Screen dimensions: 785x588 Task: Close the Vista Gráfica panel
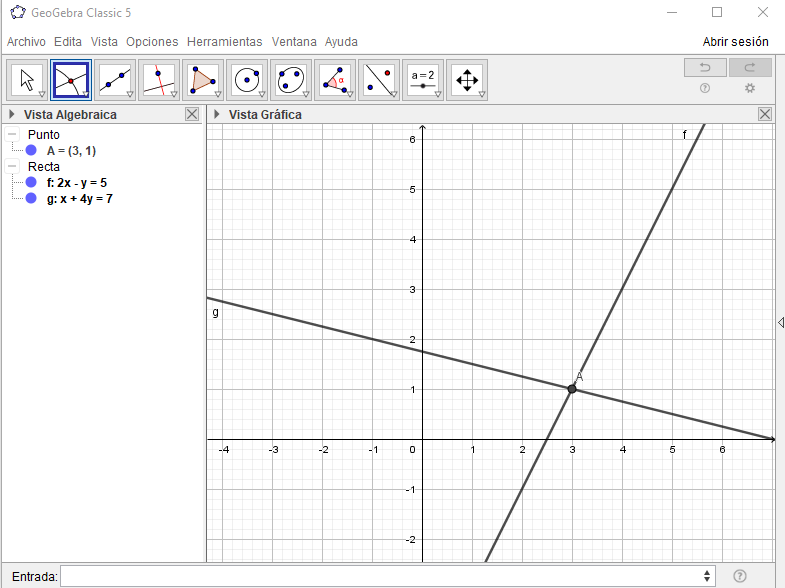click(x=765, y=114)
